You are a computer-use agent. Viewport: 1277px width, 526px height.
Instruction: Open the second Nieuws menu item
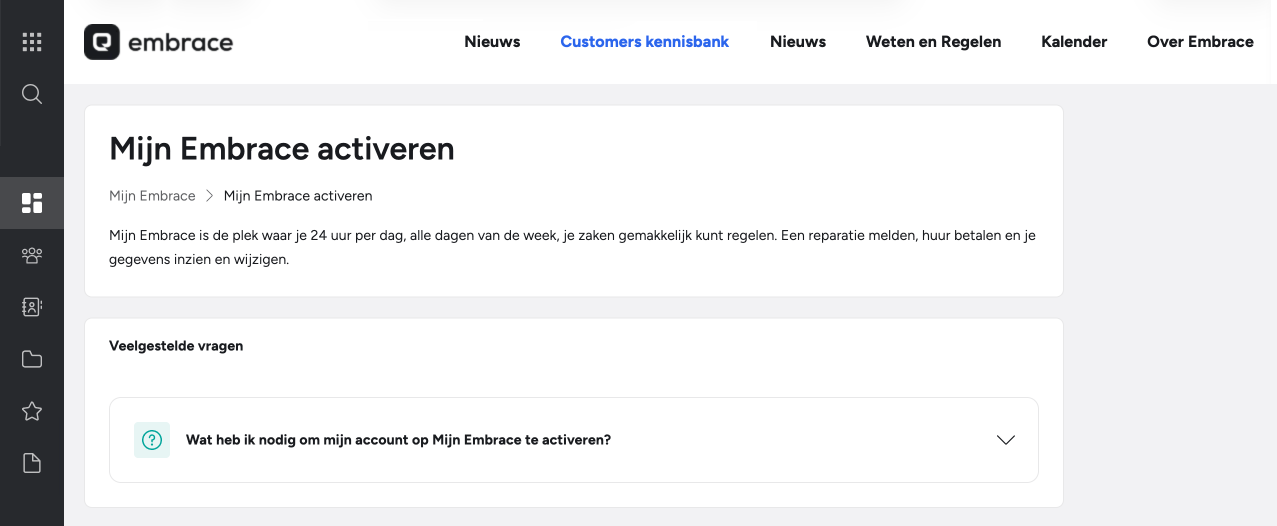pyautogui.click(x=798, y=42)
